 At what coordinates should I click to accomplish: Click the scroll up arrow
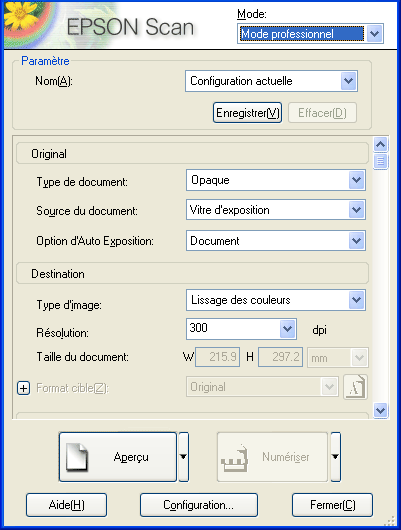tap(381, 145)
